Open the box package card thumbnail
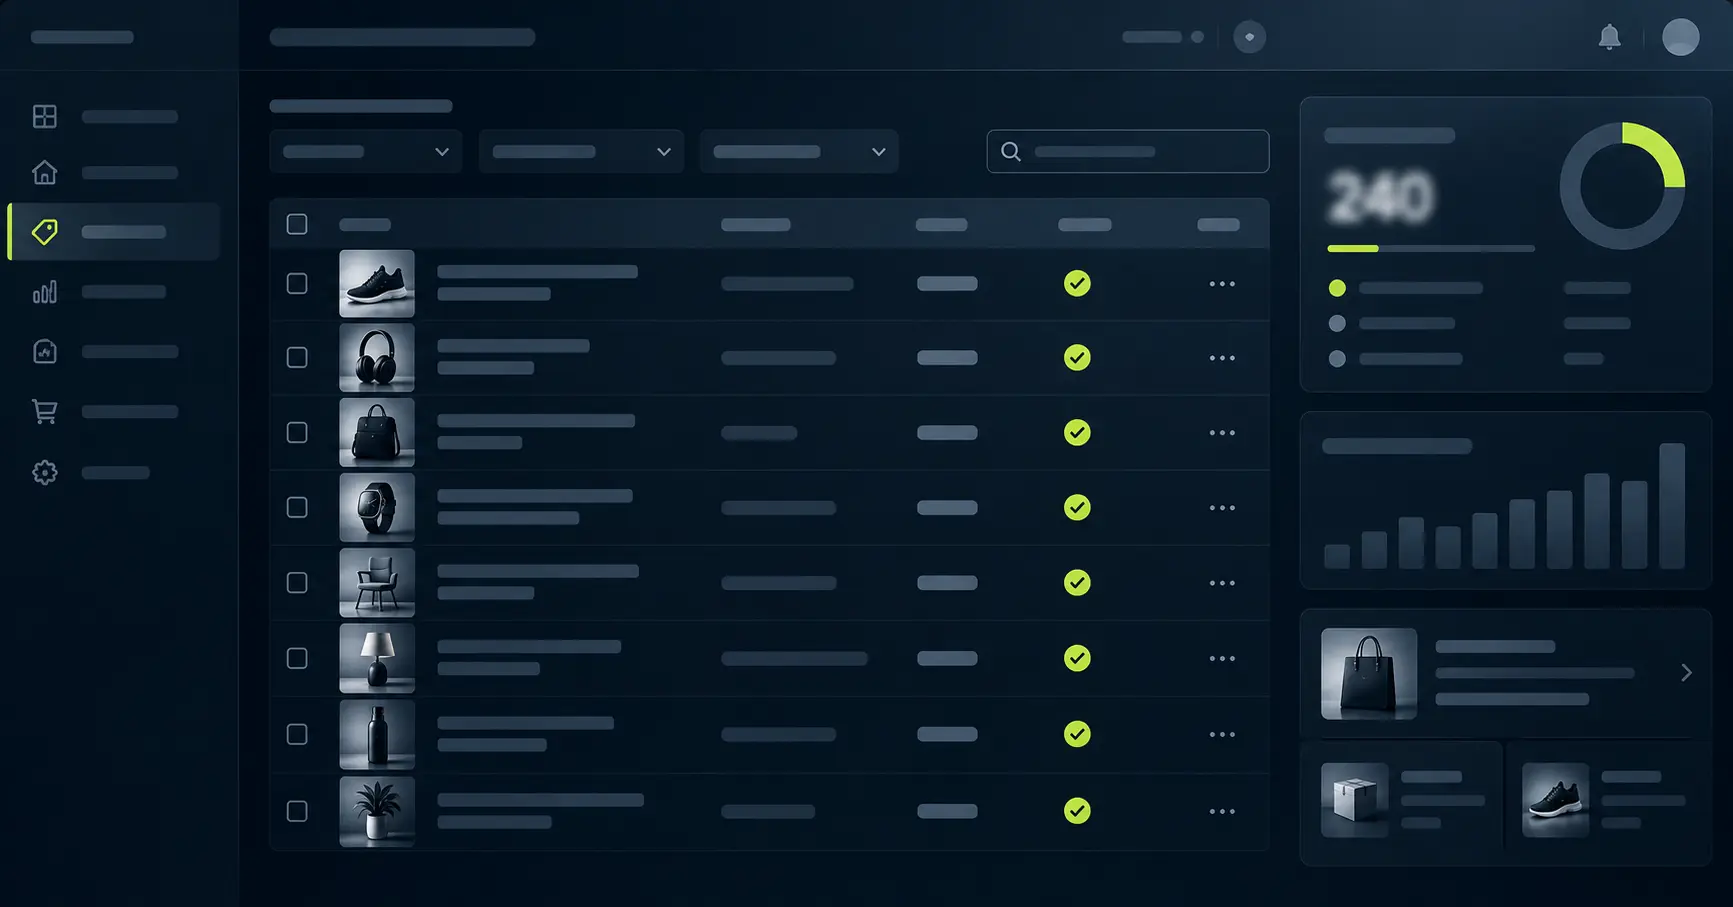The height and width of the screenshot is (907, 1733). 1355,800
